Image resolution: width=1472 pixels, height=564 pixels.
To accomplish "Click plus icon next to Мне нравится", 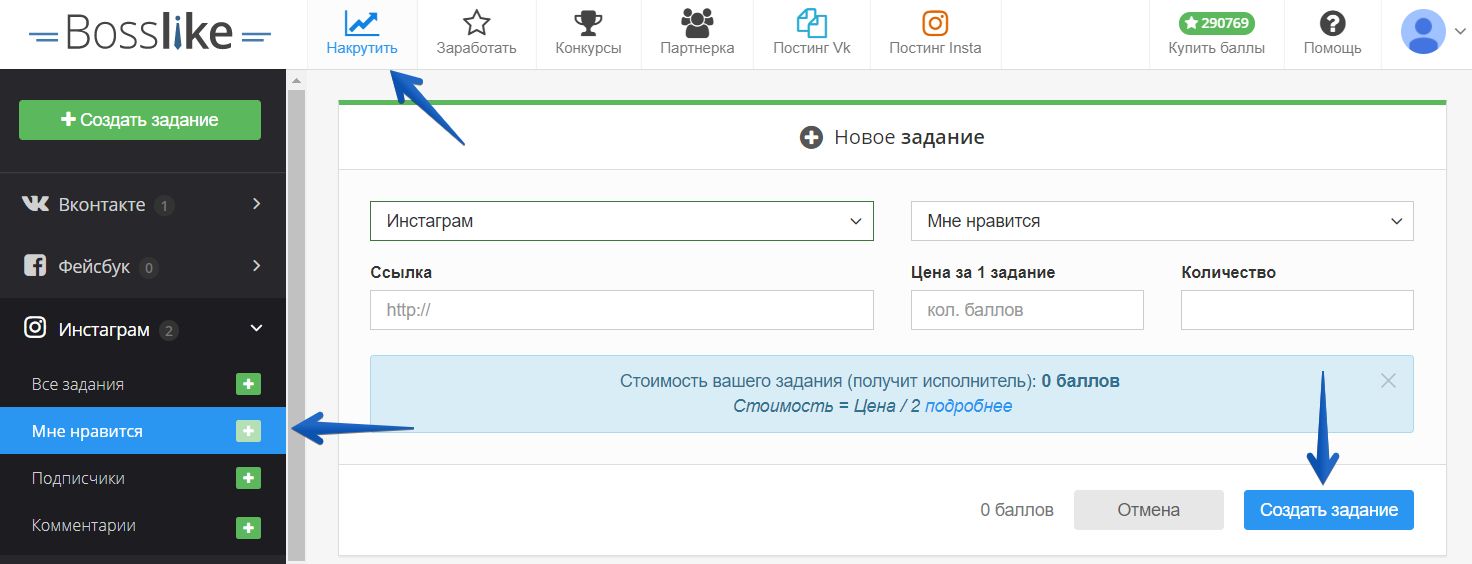I will 248,431.
